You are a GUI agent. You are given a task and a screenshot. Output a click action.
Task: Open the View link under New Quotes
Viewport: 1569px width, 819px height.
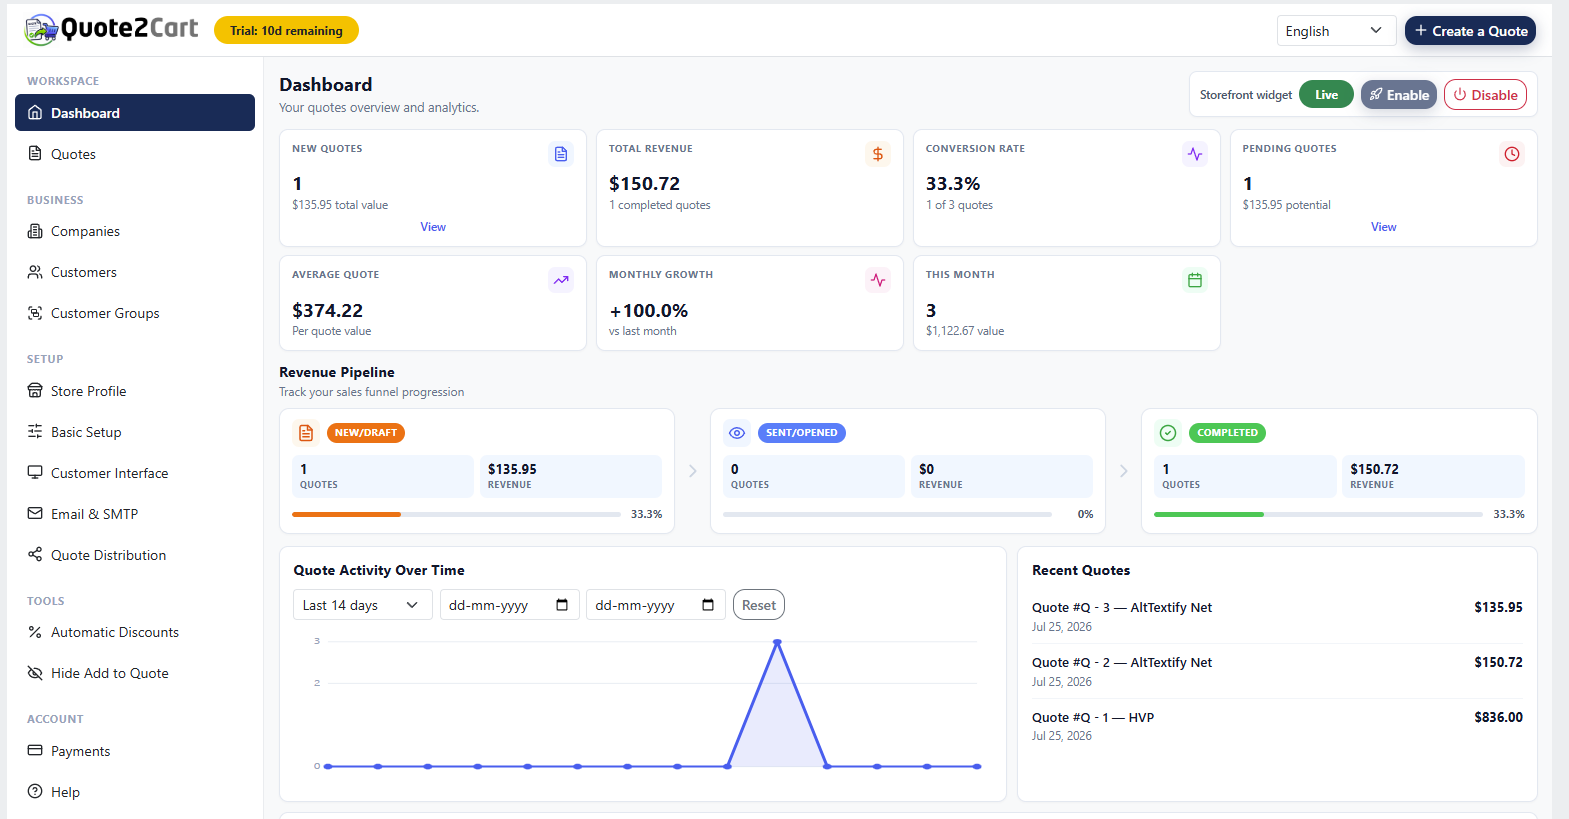point(433,227)
